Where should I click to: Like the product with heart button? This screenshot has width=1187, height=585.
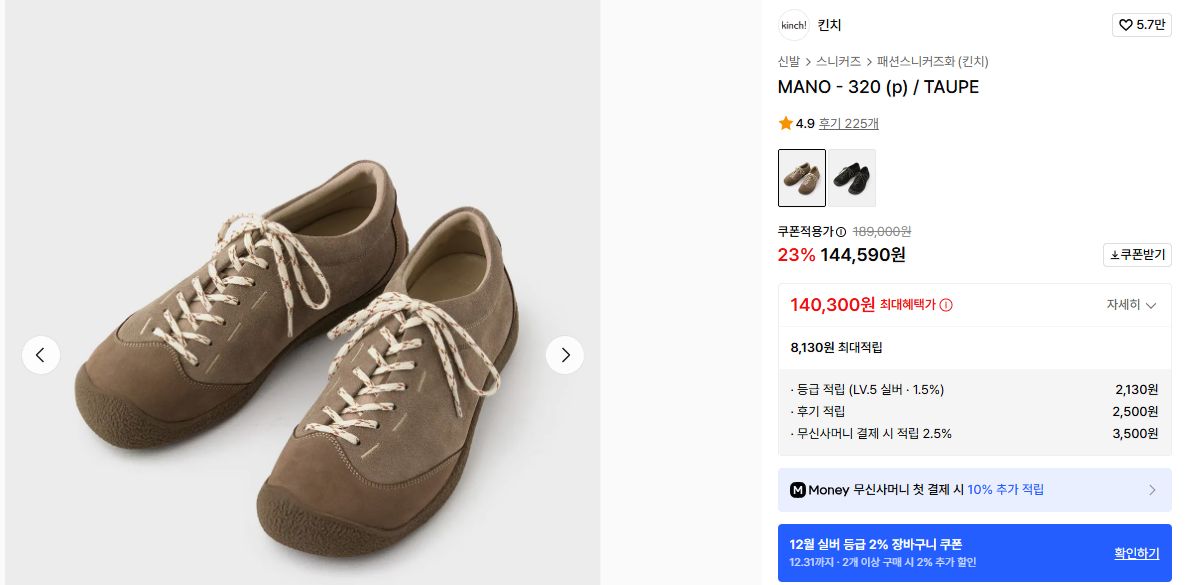(x=1141, y=25)
